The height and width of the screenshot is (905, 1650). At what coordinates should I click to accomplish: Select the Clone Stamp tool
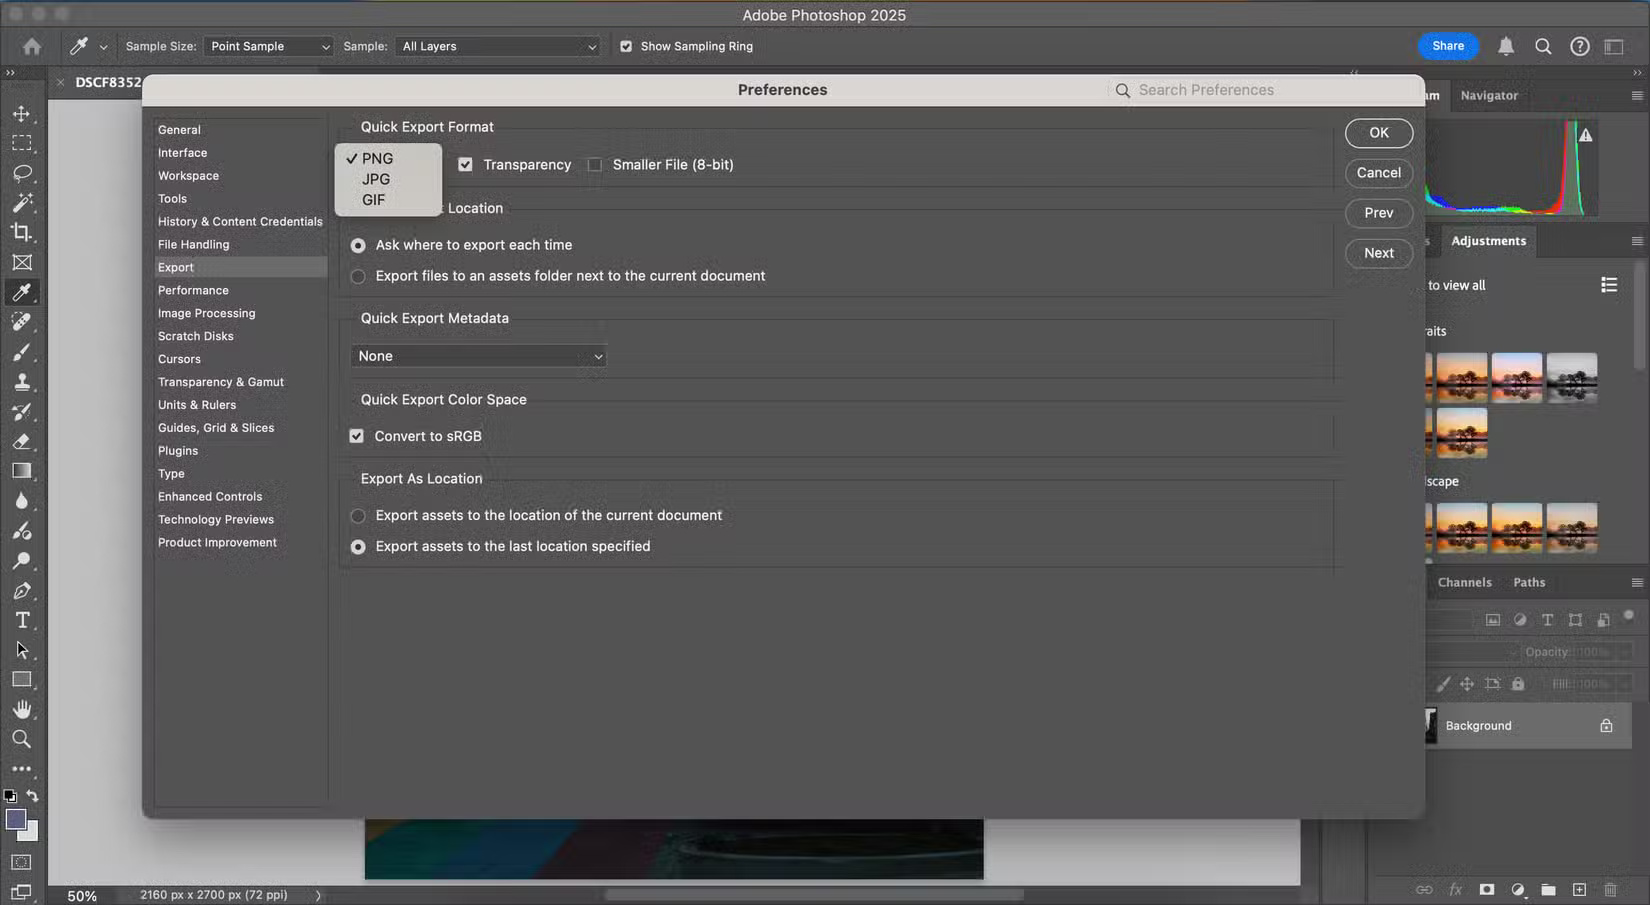coord(23,381)
